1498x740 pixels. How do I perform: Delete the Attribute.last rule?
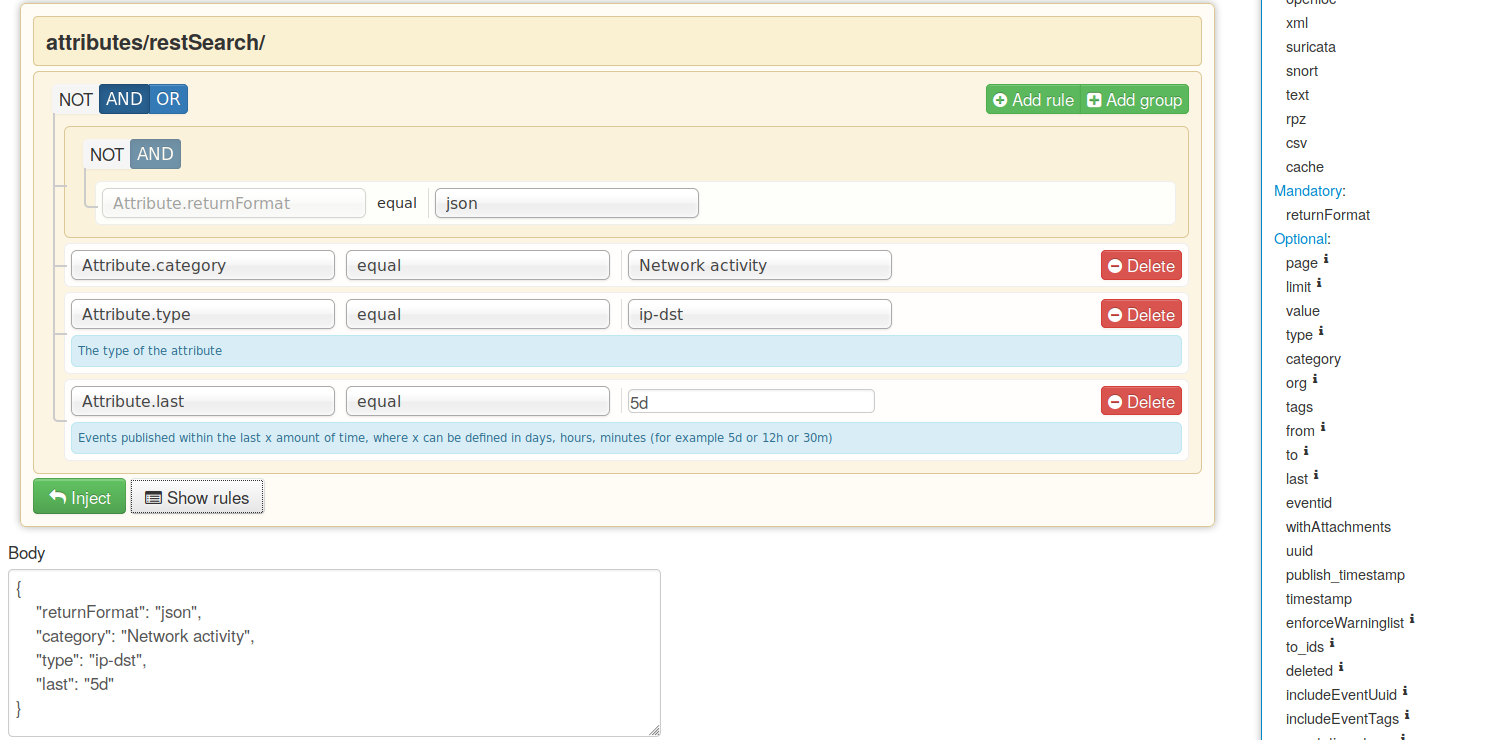[1141, 401]
